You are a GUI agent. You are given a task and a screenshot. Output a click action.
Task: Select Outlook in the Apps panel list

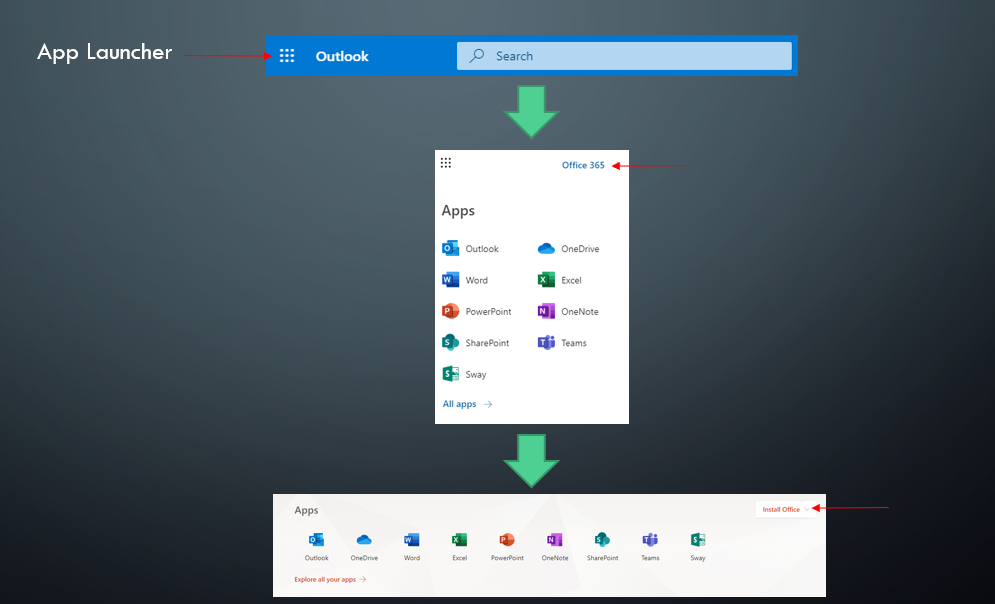pos(470,249)
